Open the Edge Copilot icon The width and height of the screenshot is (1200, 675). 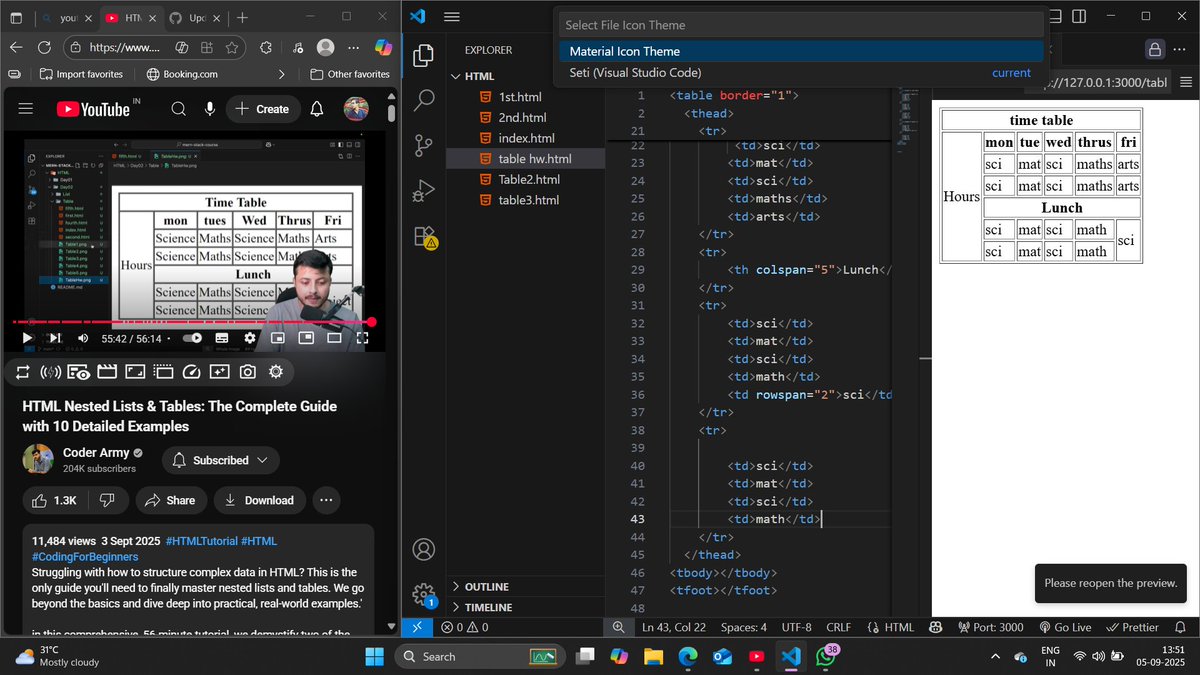click(383, 47)
